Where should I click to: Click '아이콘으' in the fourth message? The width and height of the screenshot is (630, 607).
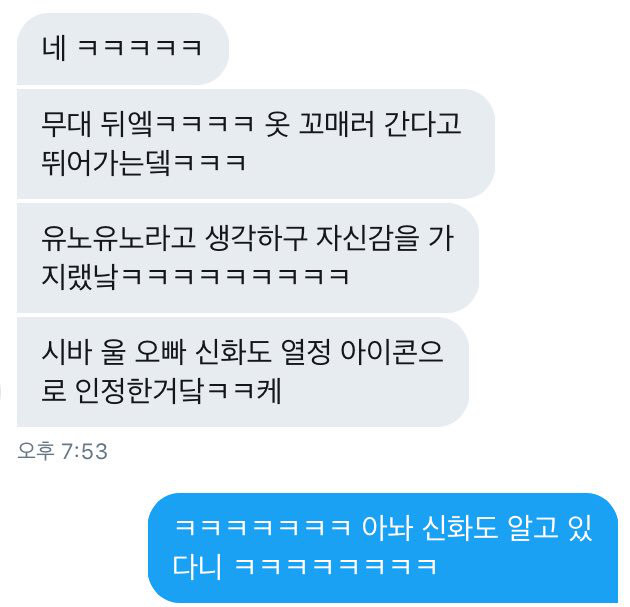click(x=391, y=352)
